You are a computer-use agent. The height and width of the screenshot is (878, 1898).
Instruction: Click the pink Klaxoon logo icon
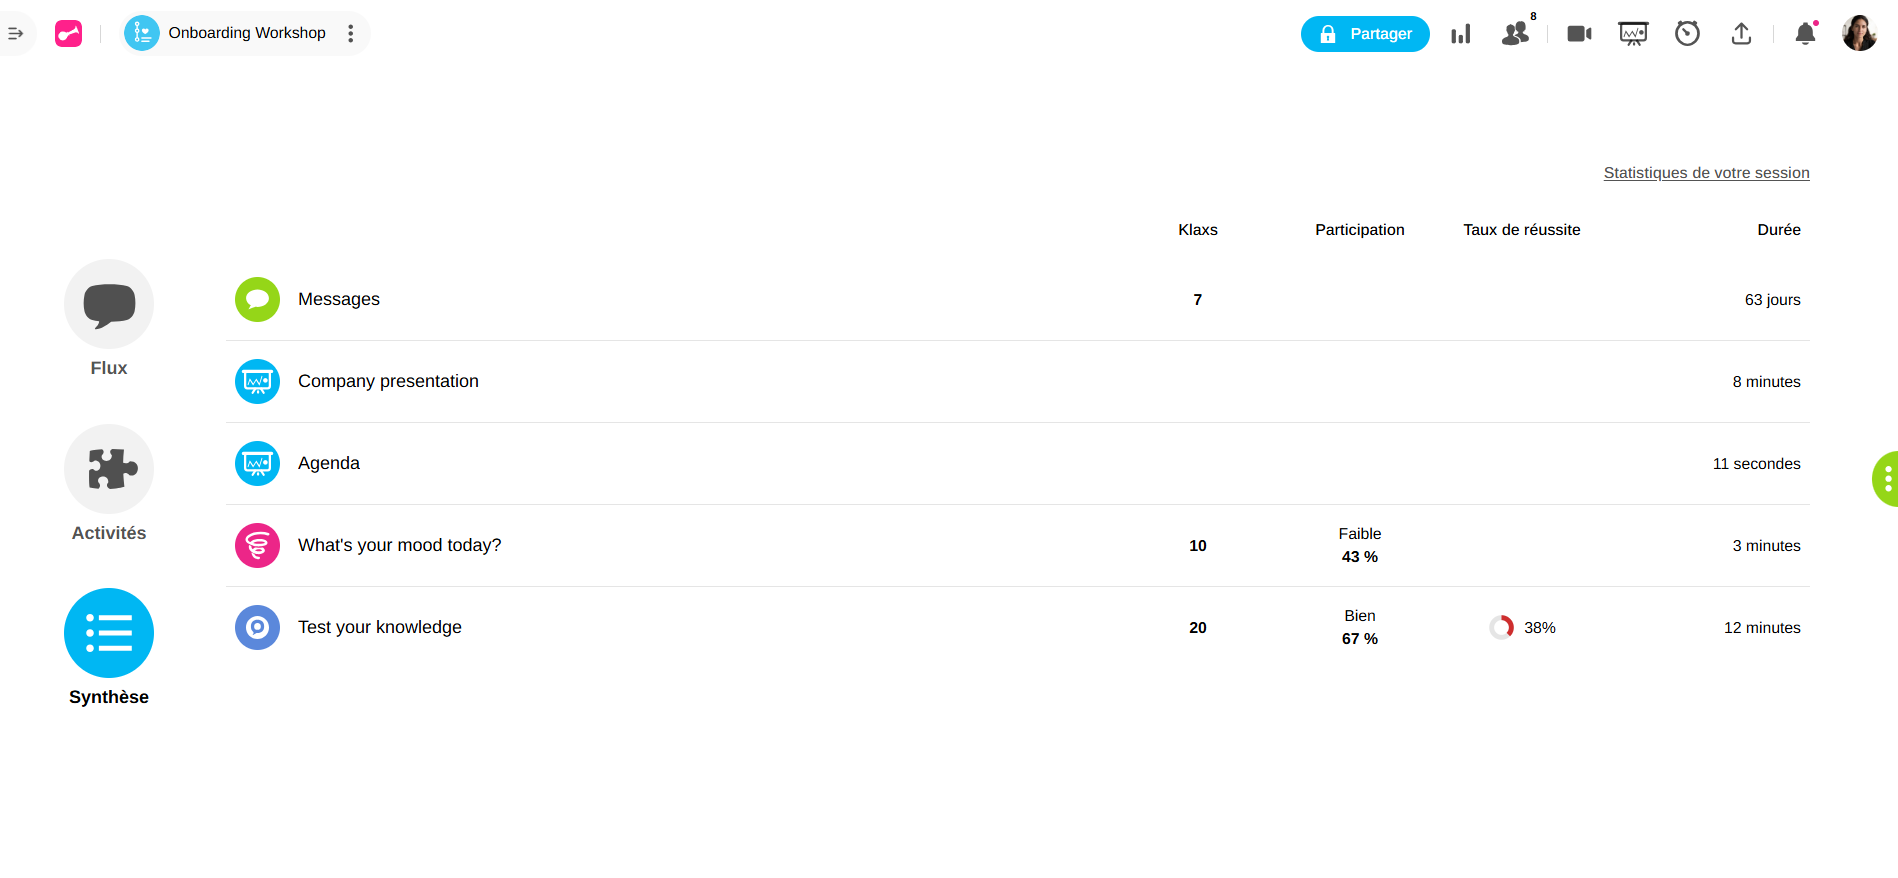tap(69, 34)
